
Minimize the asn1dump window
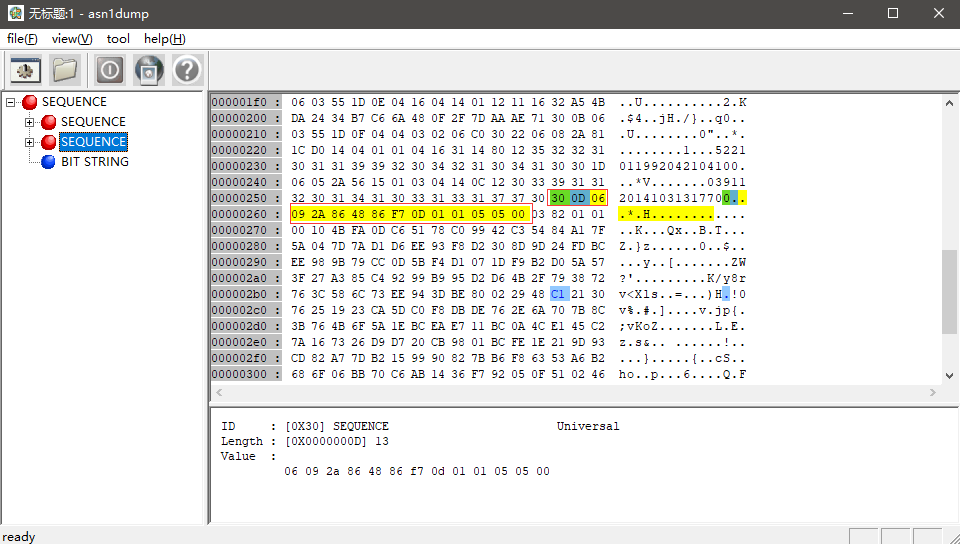point(847,13)
